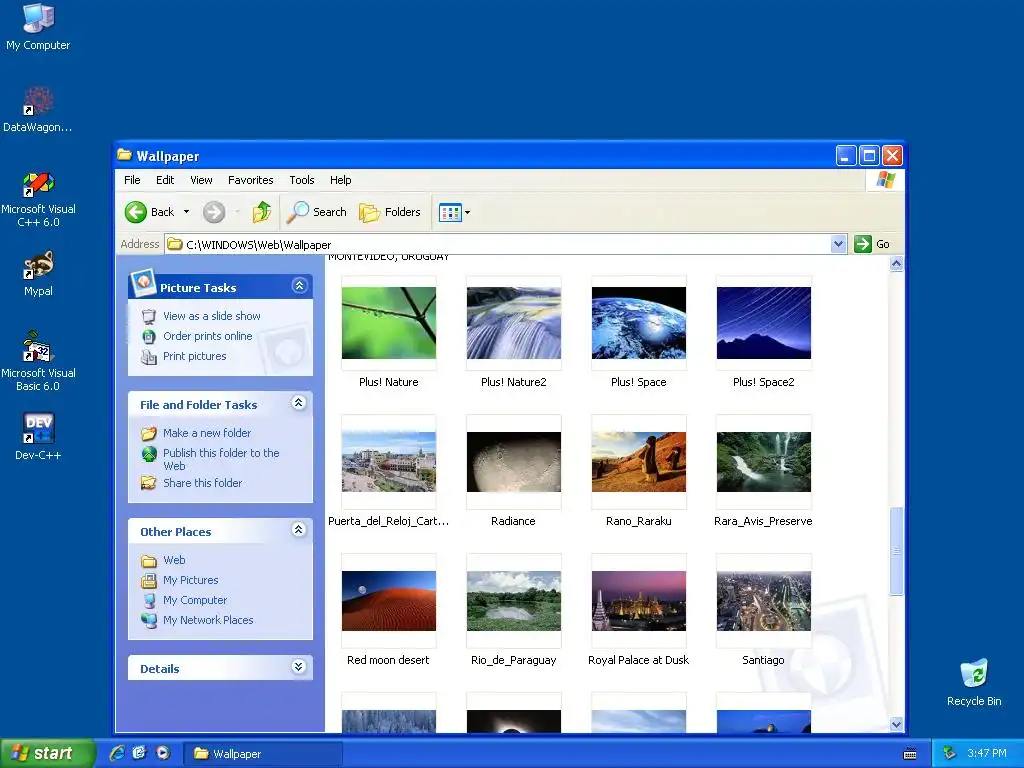
Task: Toggle the Folders pane
Action: point(390,212)
